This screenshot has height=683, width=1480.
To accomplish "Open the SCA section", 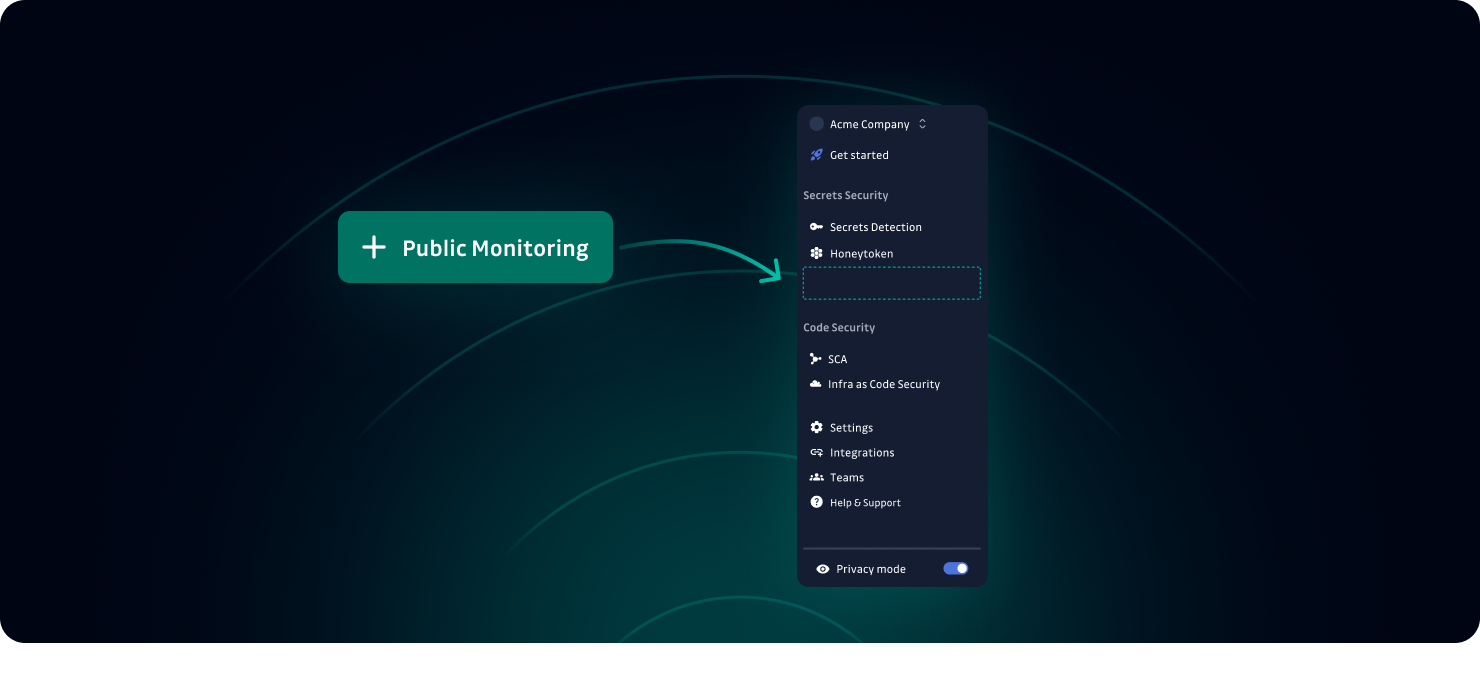I will tap(837, 359).
